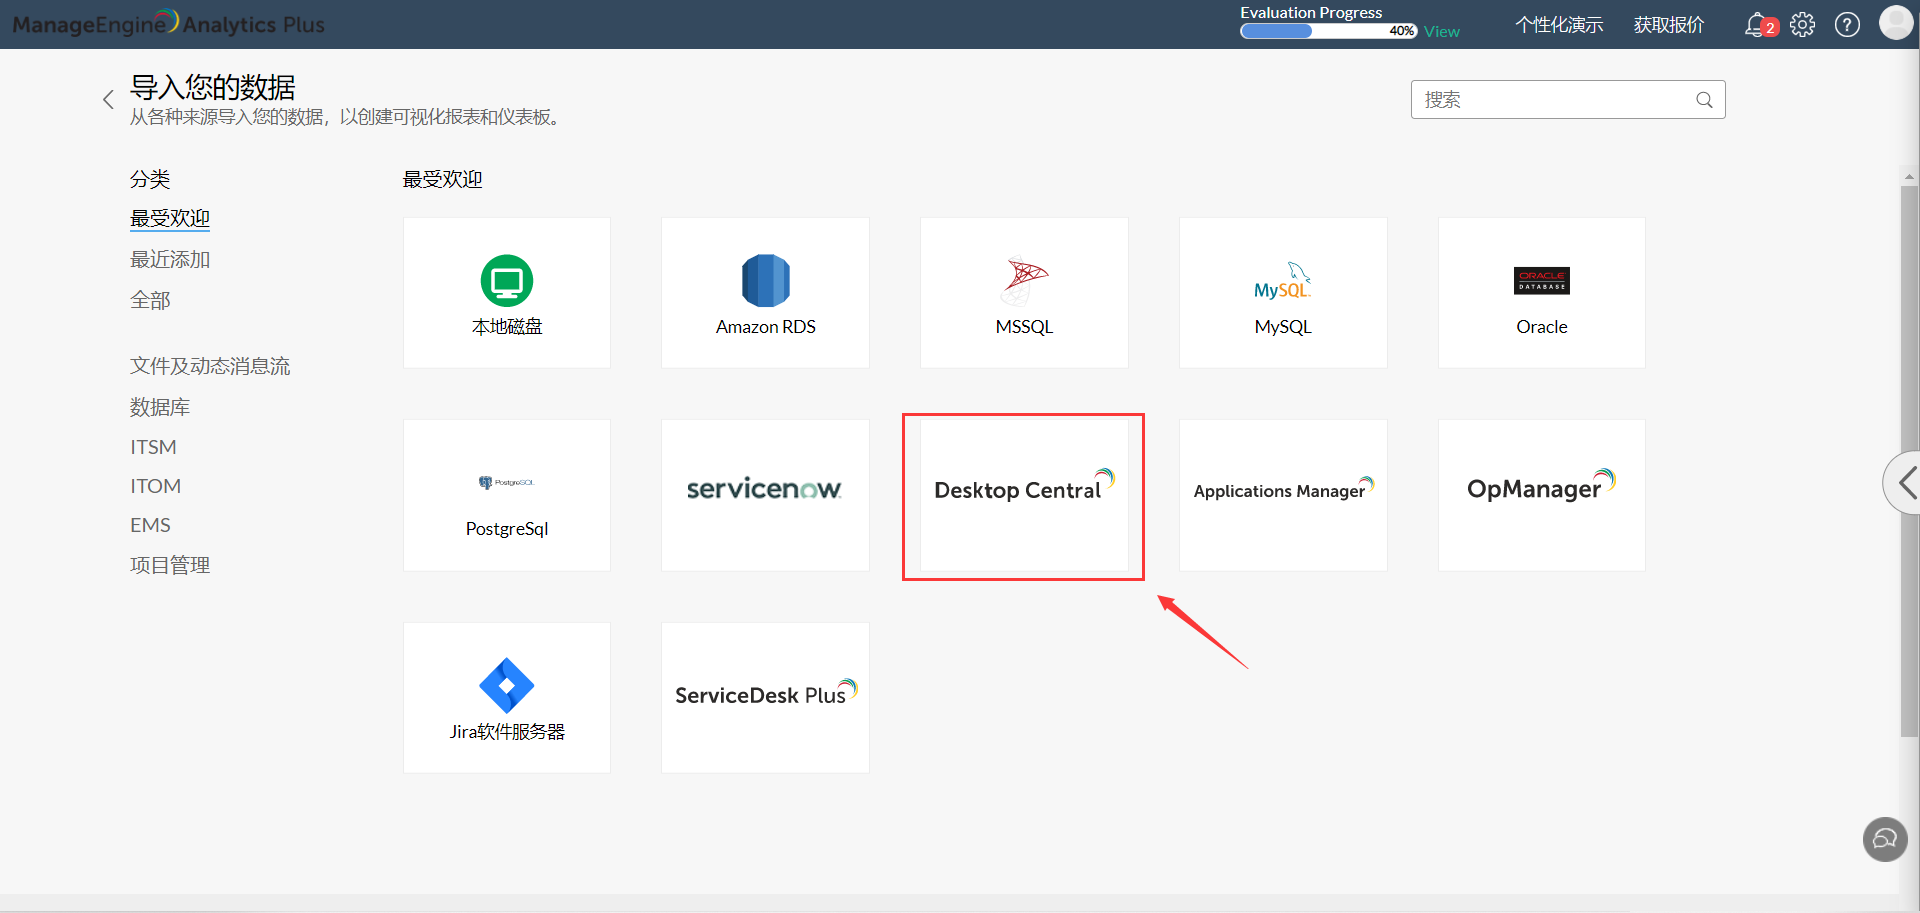1920x913 pixels.
Task: Open the PostgreSql data source
Action: click(x=507, y=495)
